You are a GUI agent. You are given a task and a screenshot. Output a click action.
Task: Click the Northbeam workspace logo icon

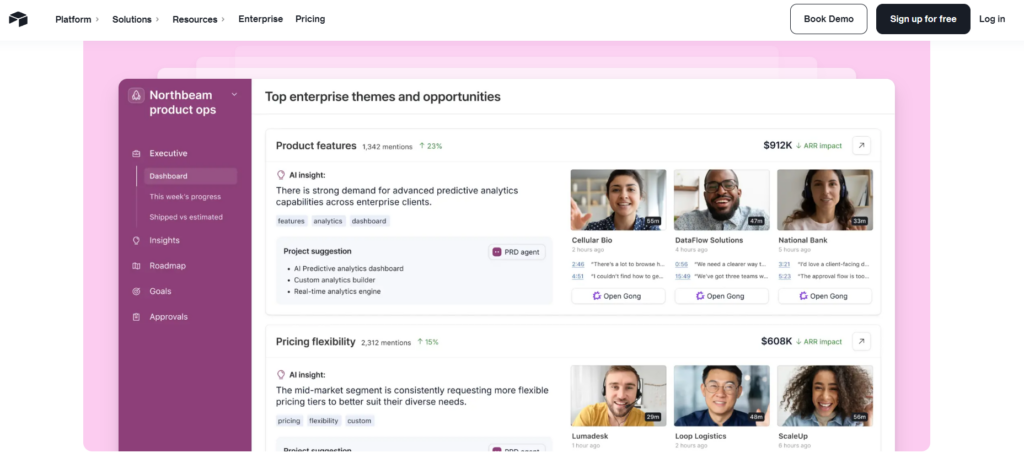tap(136, 95)
